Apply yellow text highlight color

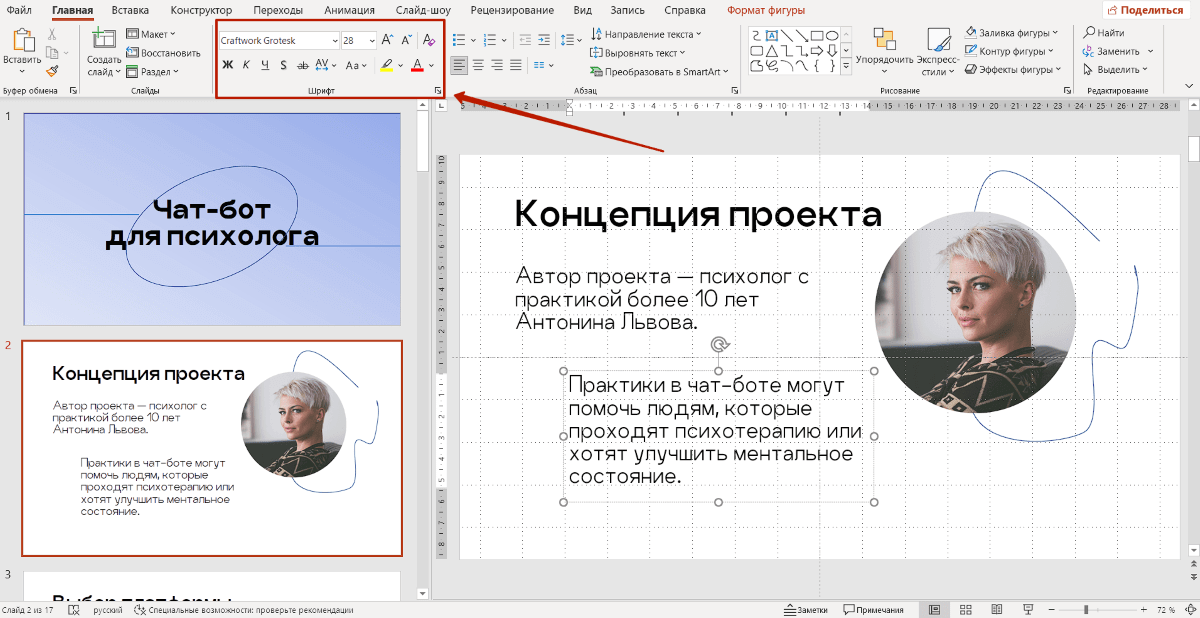(387, 65)
